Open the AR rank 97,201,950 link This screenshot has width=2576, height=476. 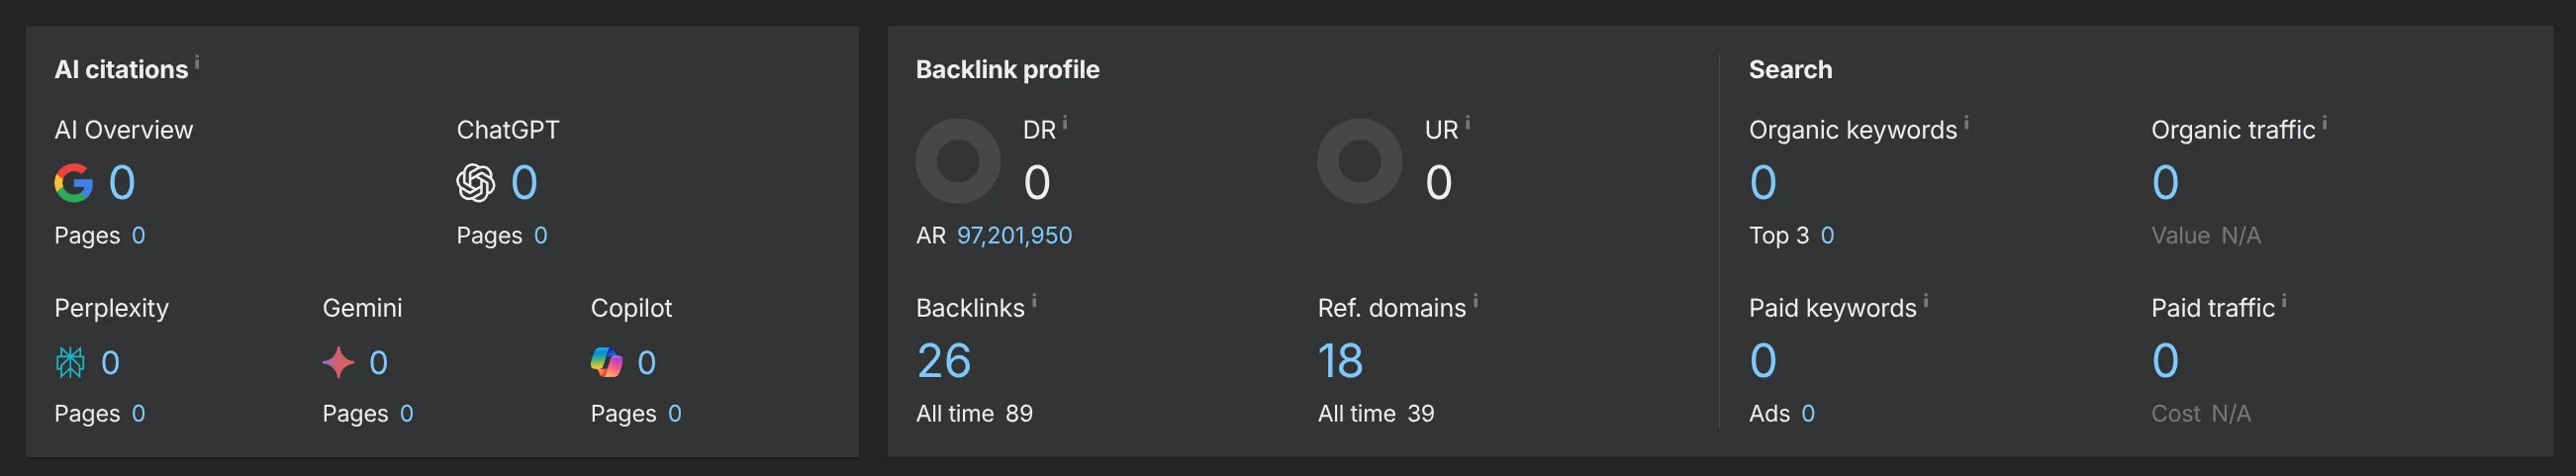click(x=1014, y=236)
